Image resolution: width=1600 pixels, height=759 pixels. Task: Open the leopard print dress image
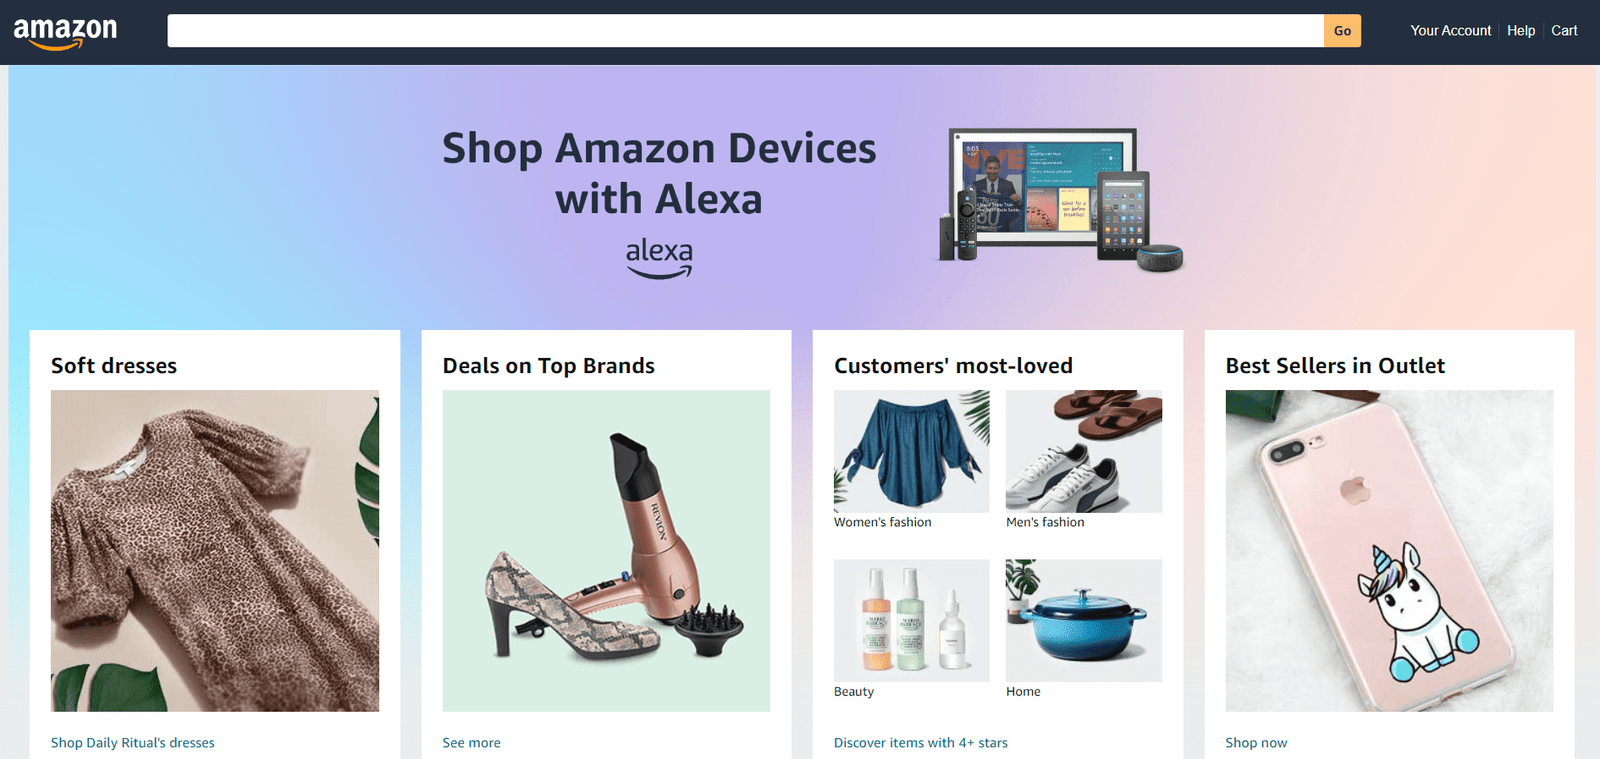coord(215,551)
